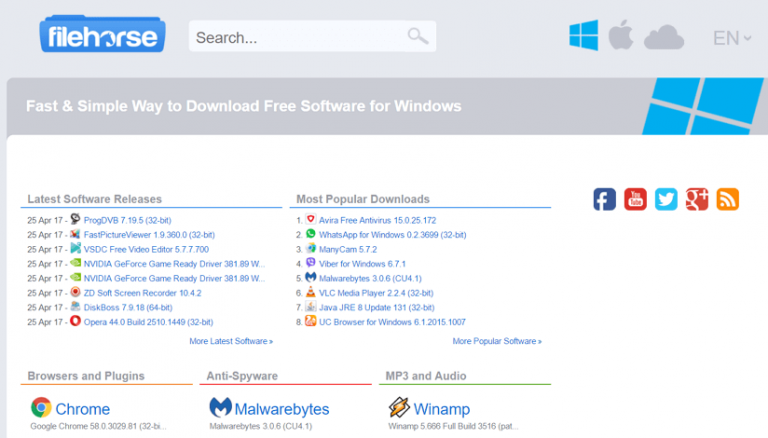
Task: Open Opera 44.0 Build 2510.1449 link
Action: pyautogui.click(x=148, y=322)
